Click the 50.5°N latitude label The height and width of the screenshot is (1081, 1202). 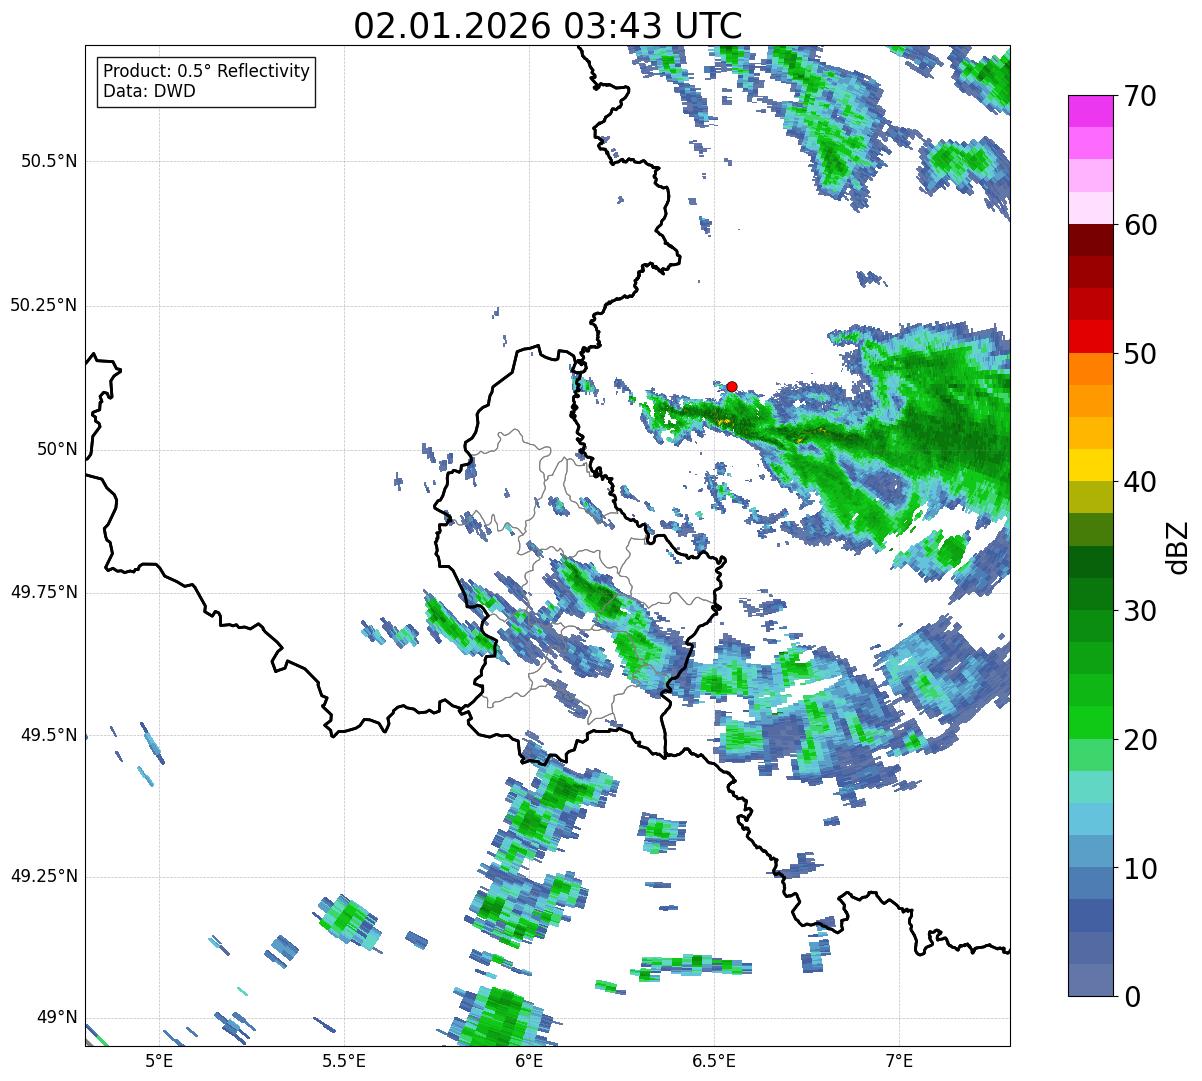[49, 161]
